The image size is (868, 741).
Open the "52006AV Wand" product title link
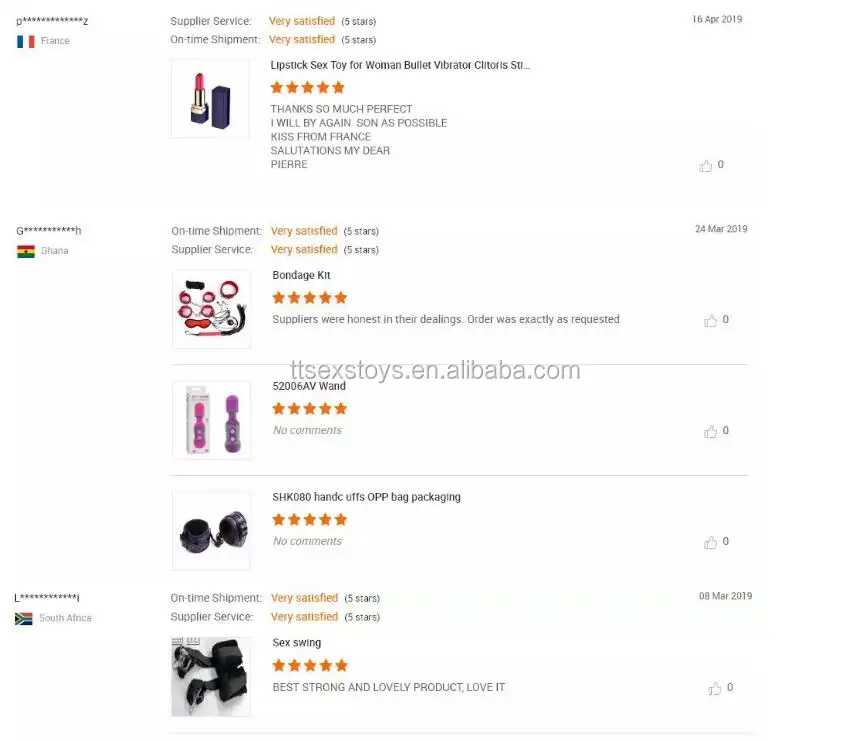(309, 386)
